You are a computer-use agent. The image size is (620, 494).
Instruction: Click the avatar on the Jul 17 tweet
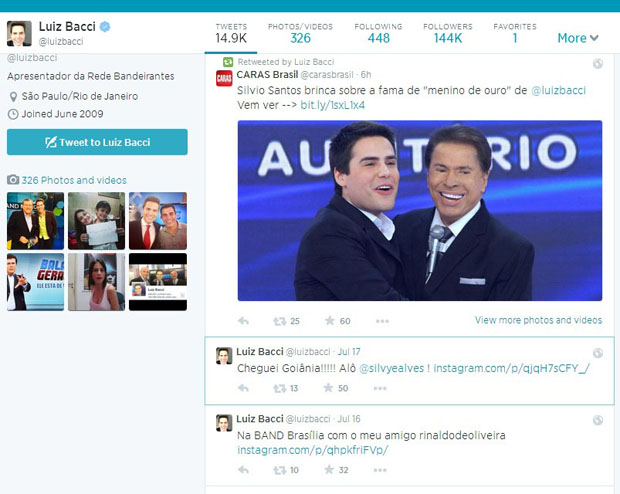pyautogui.click(x=224, y=356)
